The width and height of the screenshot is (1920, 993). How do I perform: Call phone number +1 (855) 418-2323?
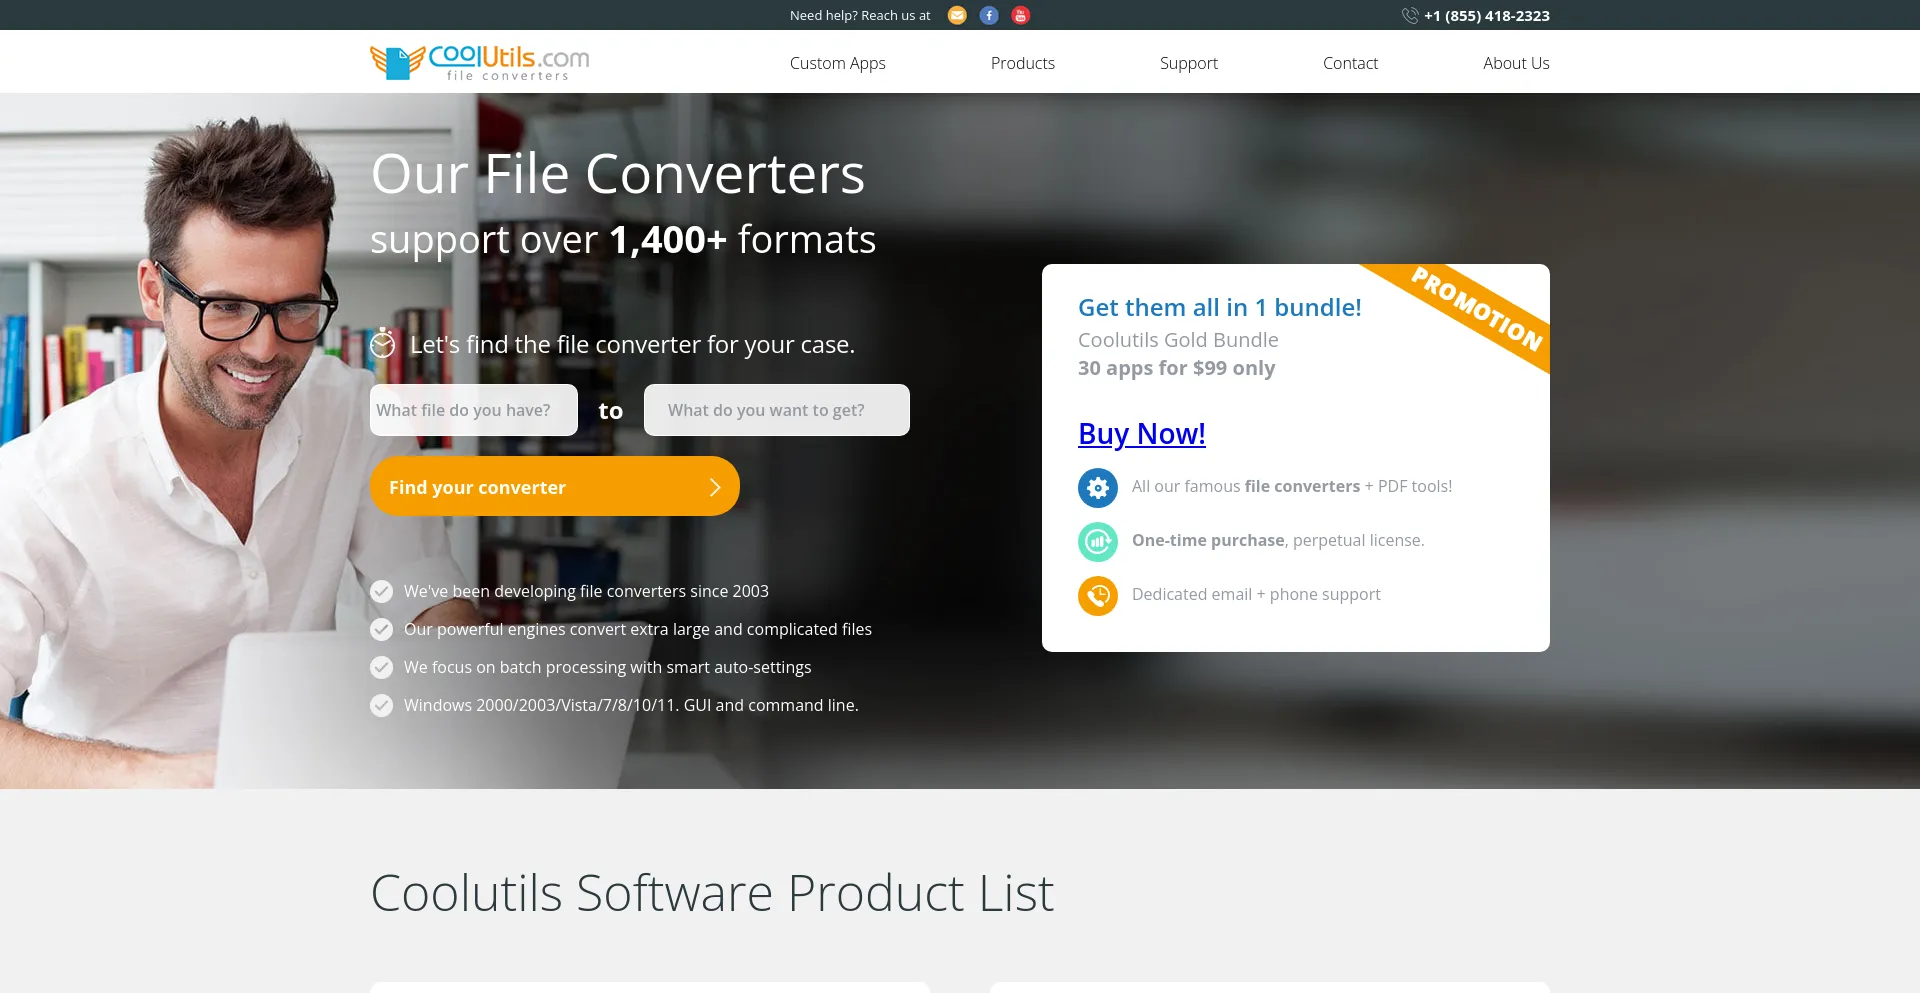point(1487,16)
